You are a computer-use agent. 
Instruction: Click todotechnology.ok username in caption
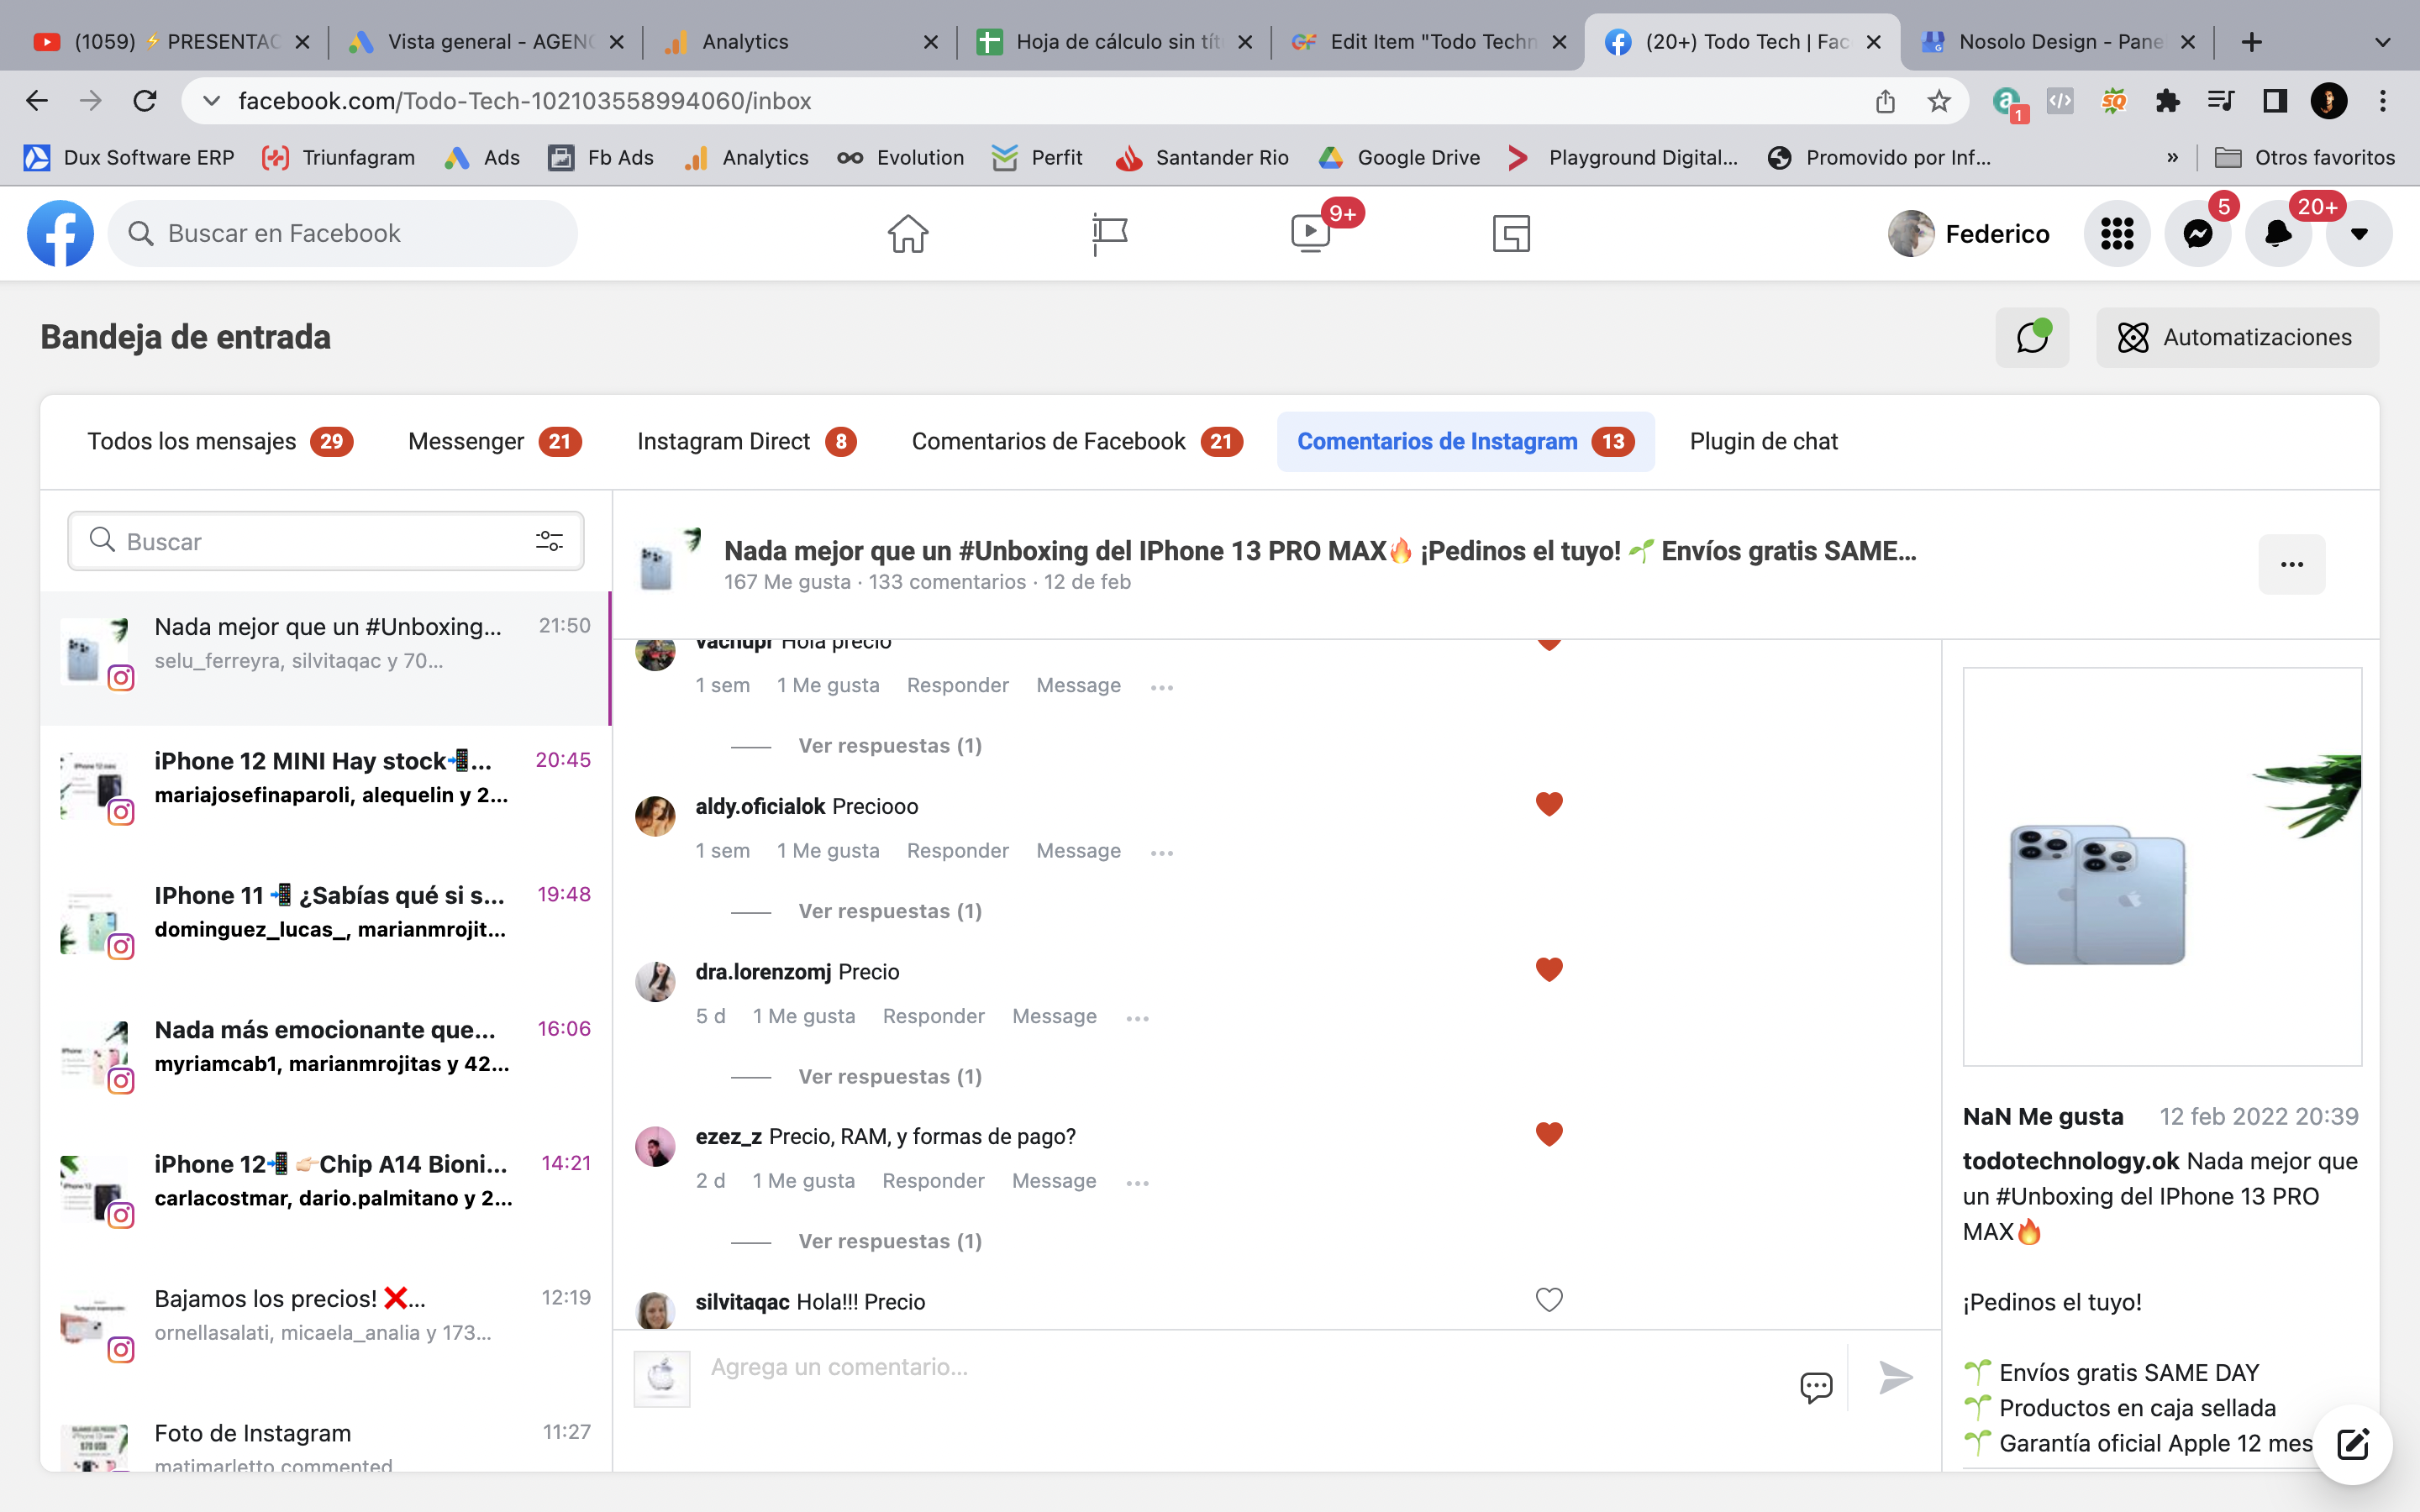pos(2070,1161)
